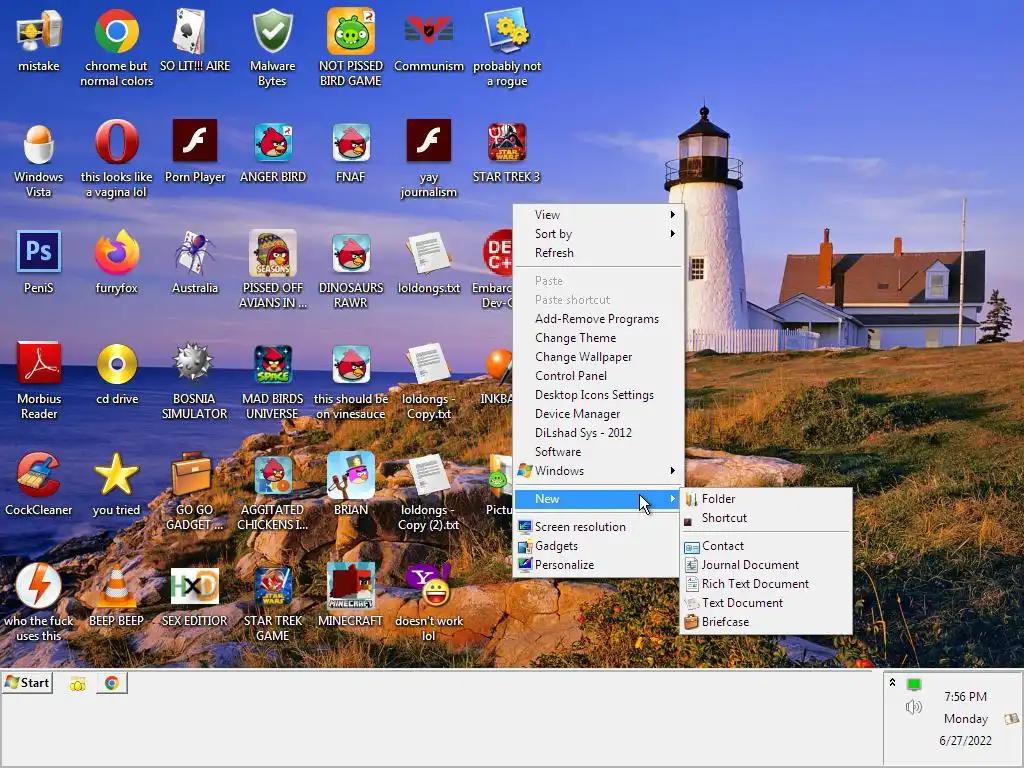Expand the highlighted New submenu entry
The height and width of the screenshot is (768, 1024).
(x=598, y=499)
